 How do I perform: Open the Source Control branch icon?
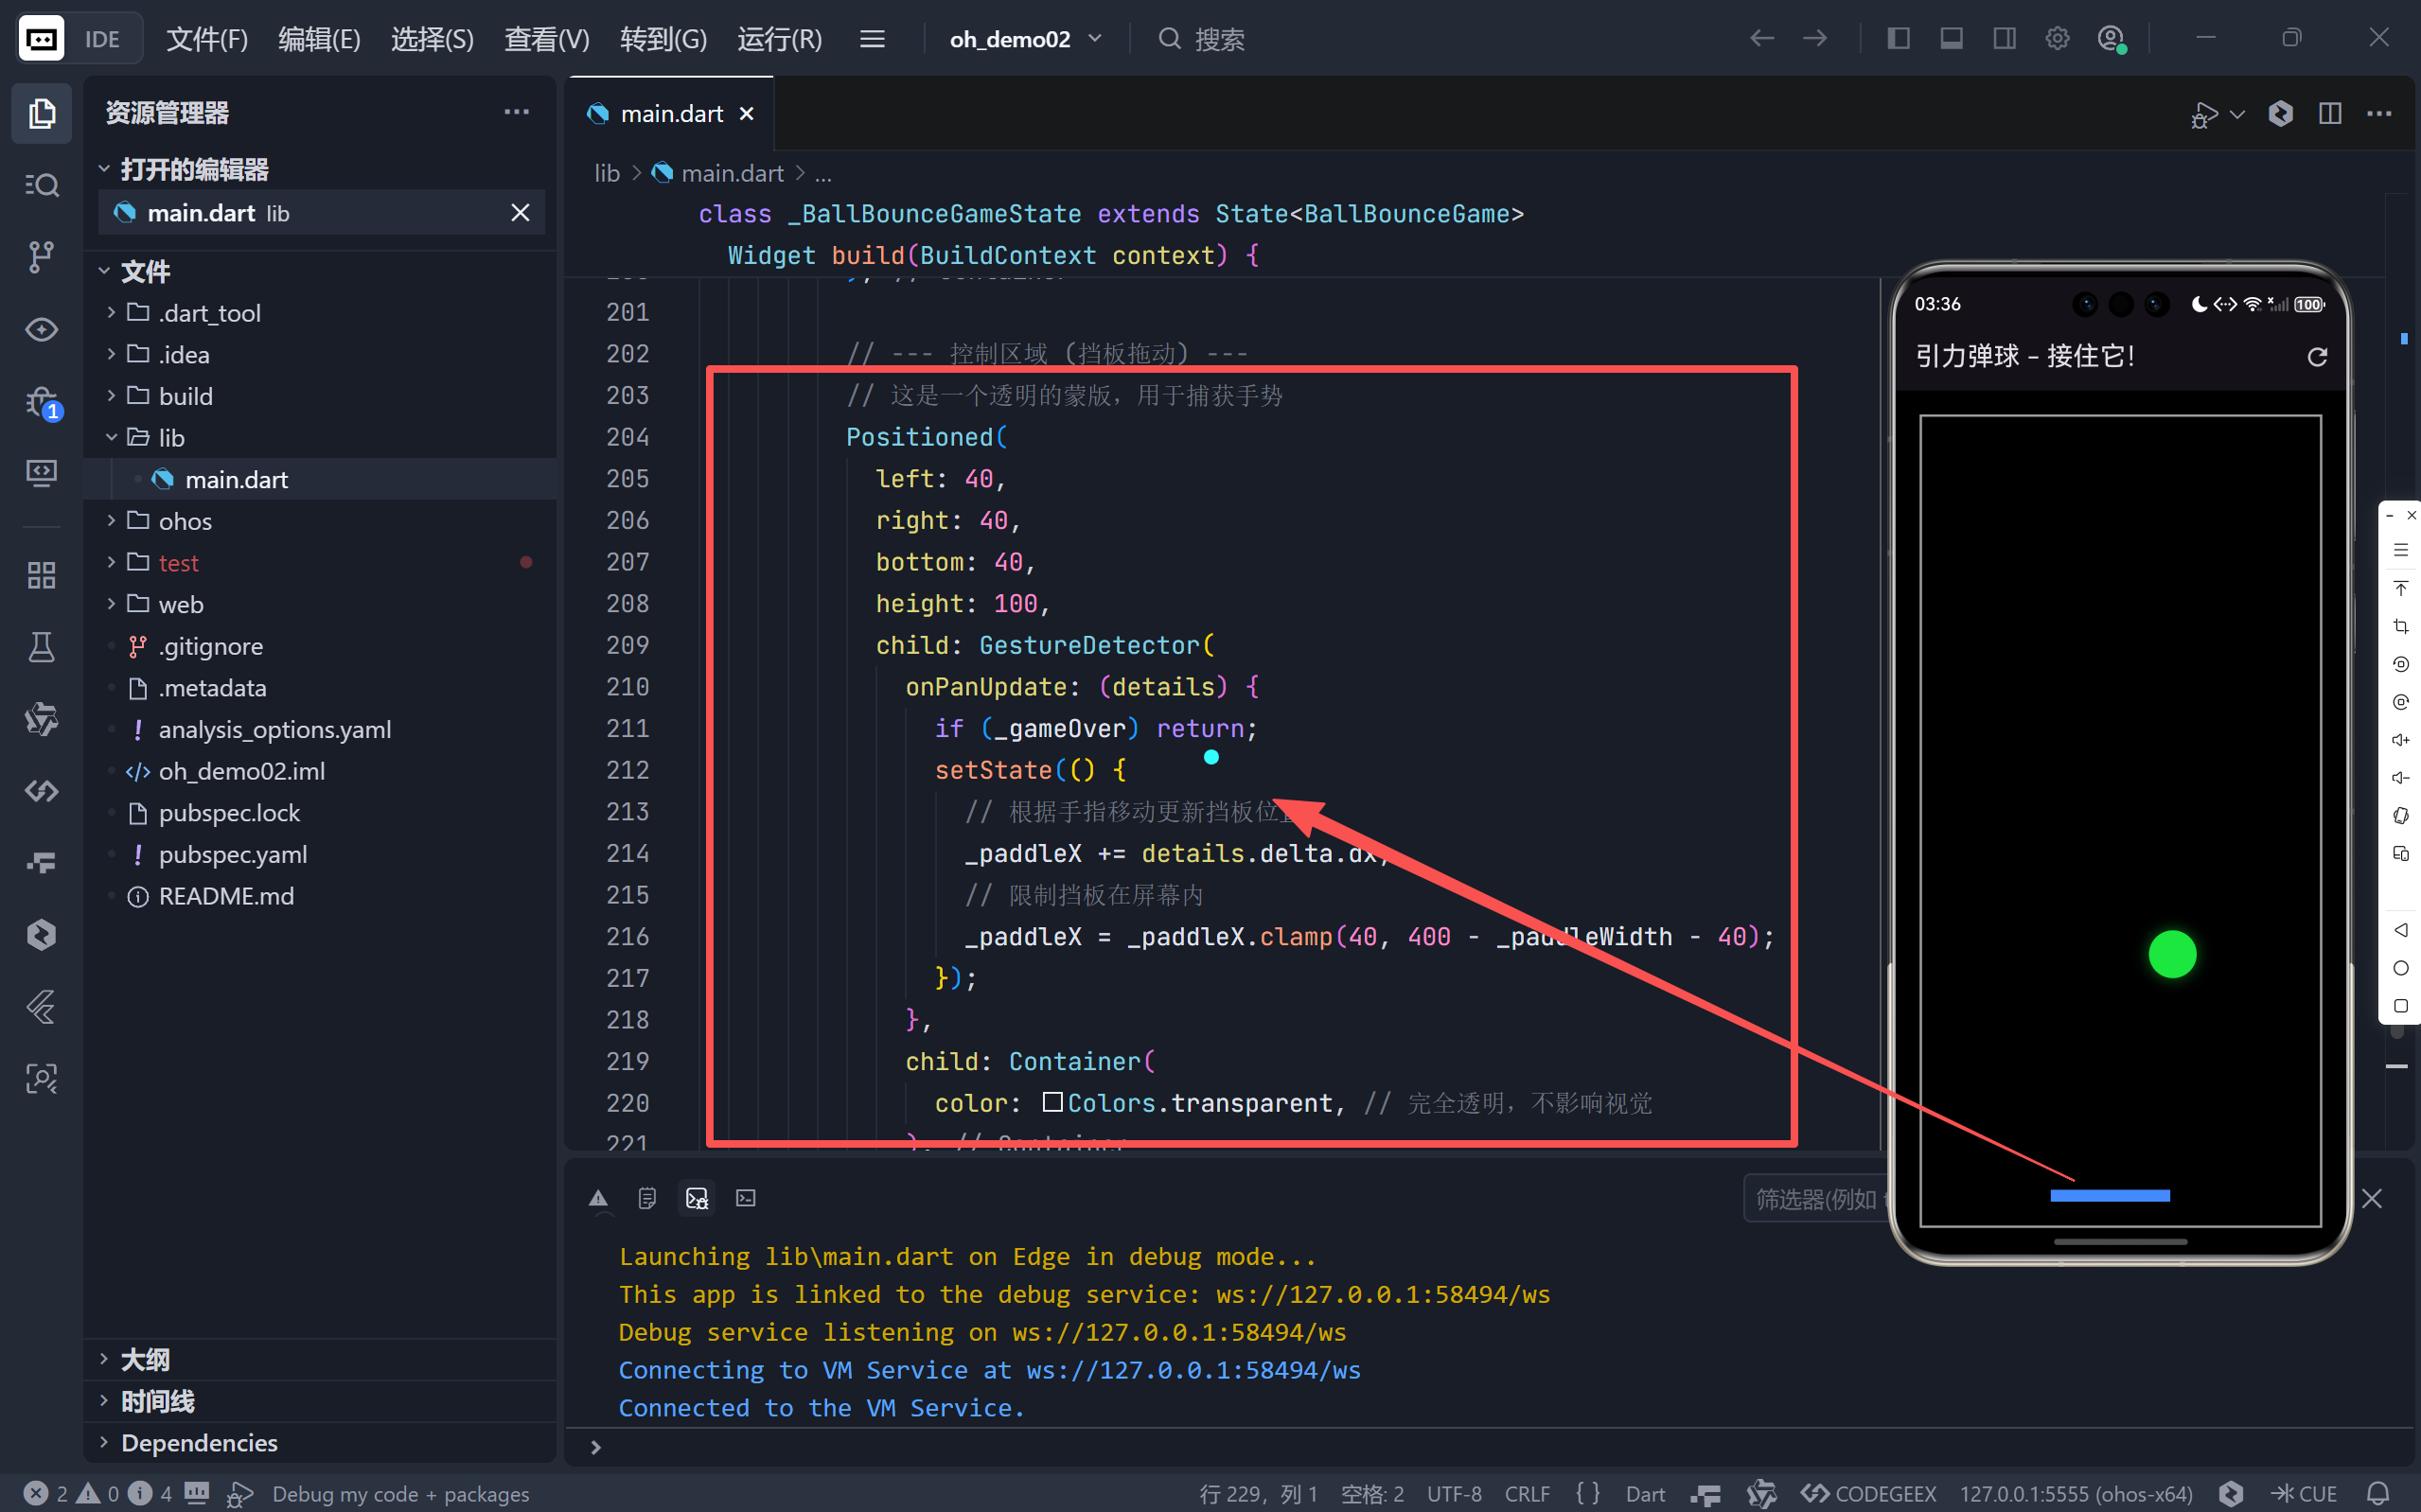pos(41,257)
